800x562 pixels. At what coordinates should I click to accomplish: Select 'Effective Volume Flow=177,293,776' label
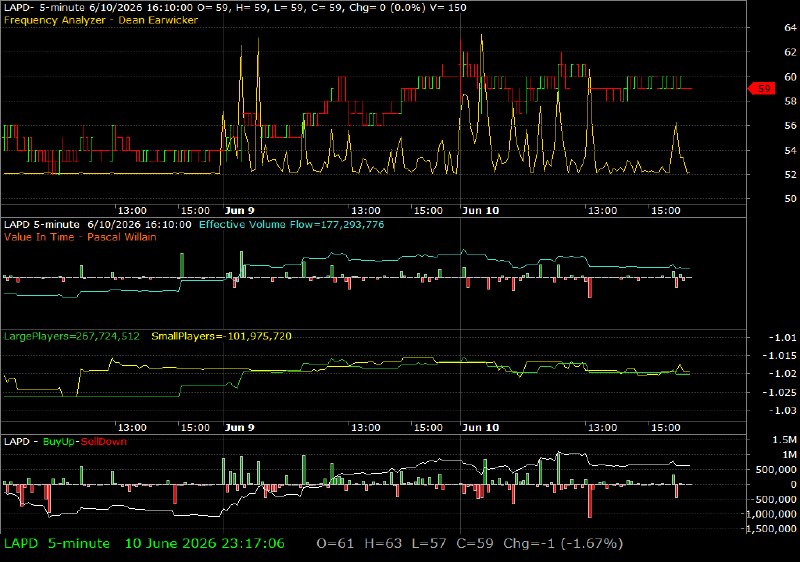click(291, 224)
